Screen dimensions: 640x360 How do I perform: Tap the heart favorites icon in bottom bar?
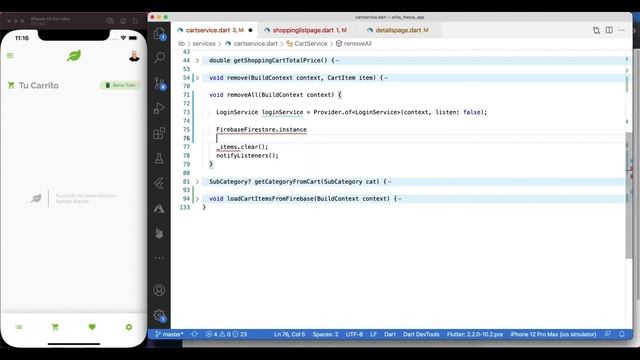[x=92, y=327]
